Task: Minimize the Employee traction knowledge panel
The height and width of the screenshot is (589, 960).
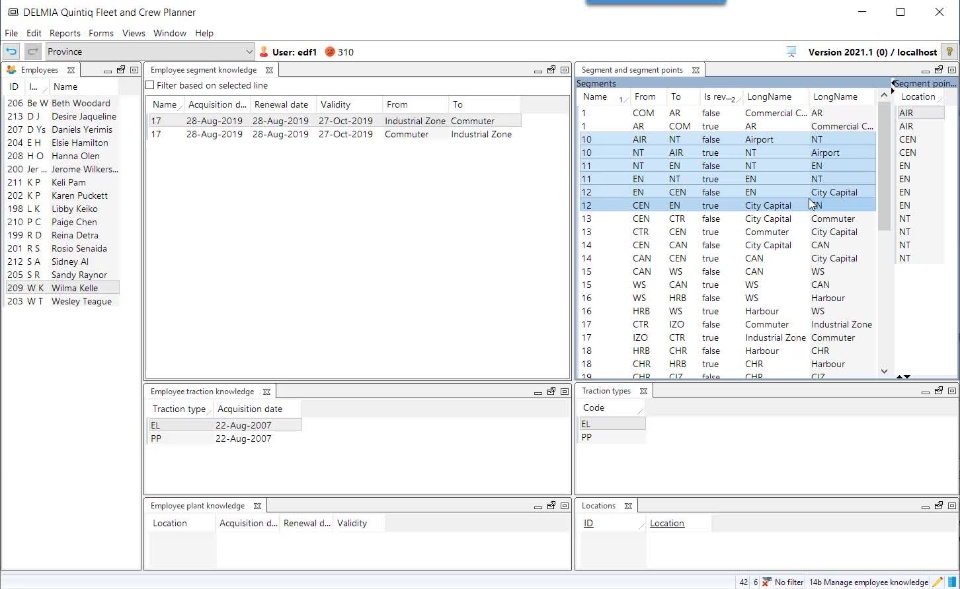Action: tap(538, 392)
